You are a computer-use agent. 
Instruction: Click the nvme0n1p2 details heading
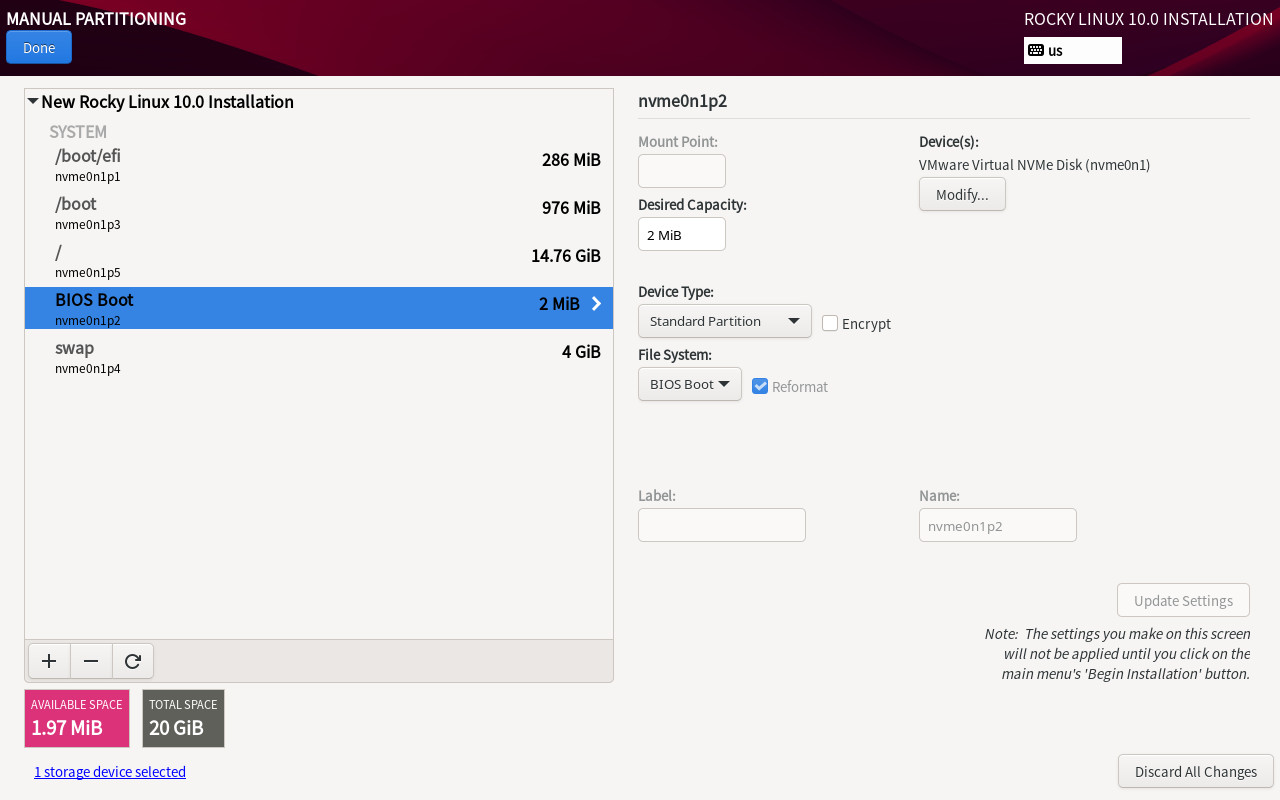(x=682, y=101)
